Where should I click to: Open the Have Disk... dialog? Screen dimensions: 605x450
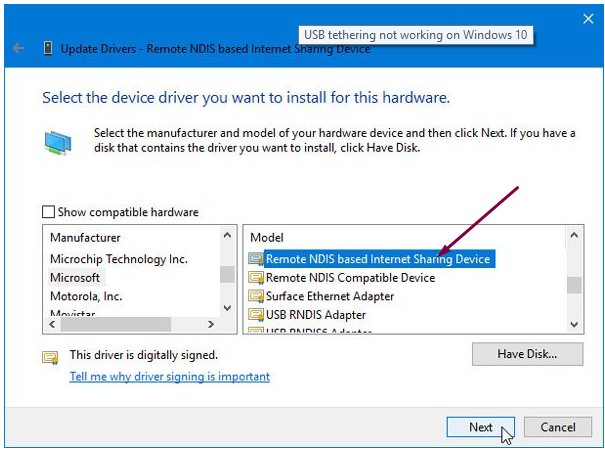click(527, 354)
